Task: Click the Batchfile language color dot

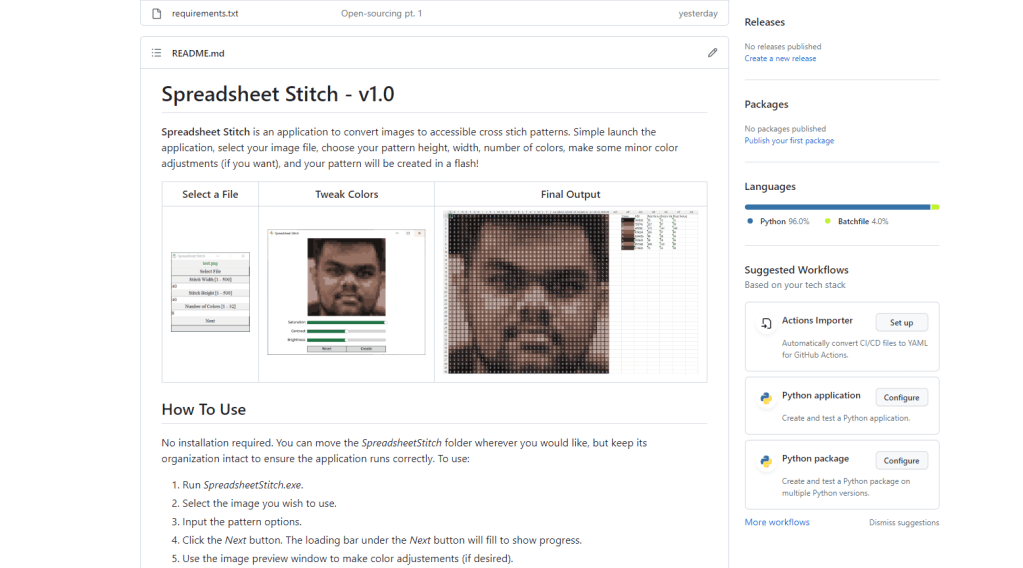Action: [x=828, y=221]
